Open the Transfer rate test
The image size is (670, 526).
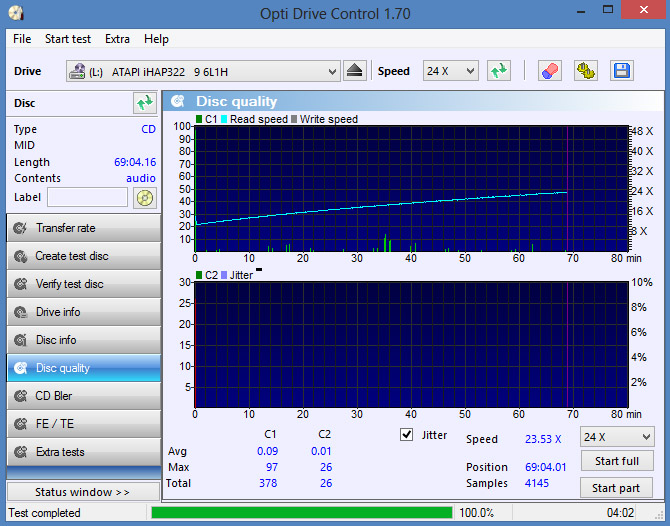click(x=84, y=228)
